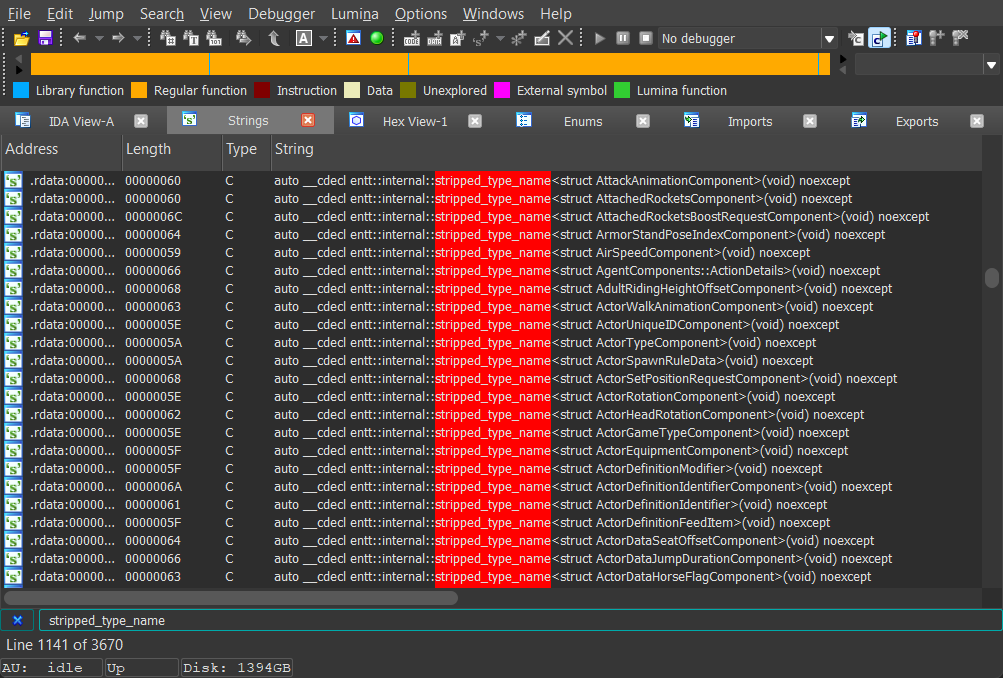Viewport: 1003px width, 678px height.
Task: Open the File menu
Action: click(19, 13)
